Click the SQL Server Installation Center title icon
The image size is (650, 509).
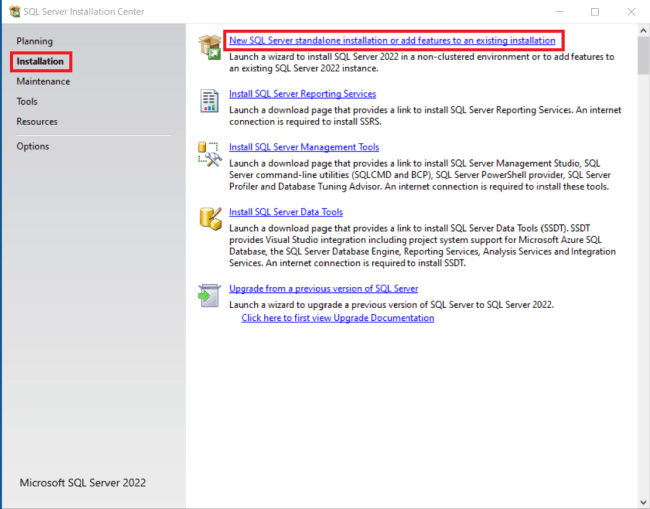(x=15, y=12)
